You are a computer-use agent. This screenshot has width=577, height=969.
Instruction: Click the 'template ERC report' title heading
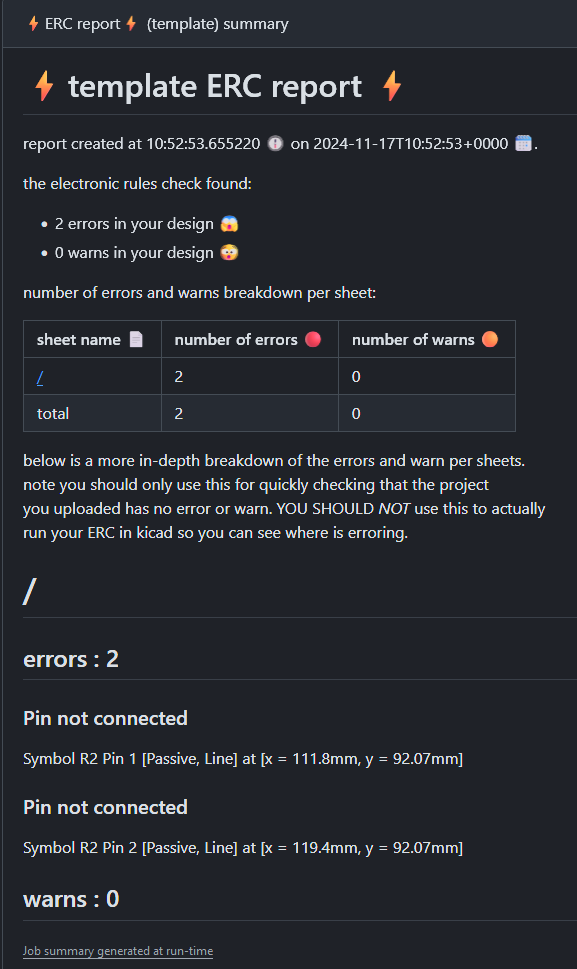(x=214, y=86)
